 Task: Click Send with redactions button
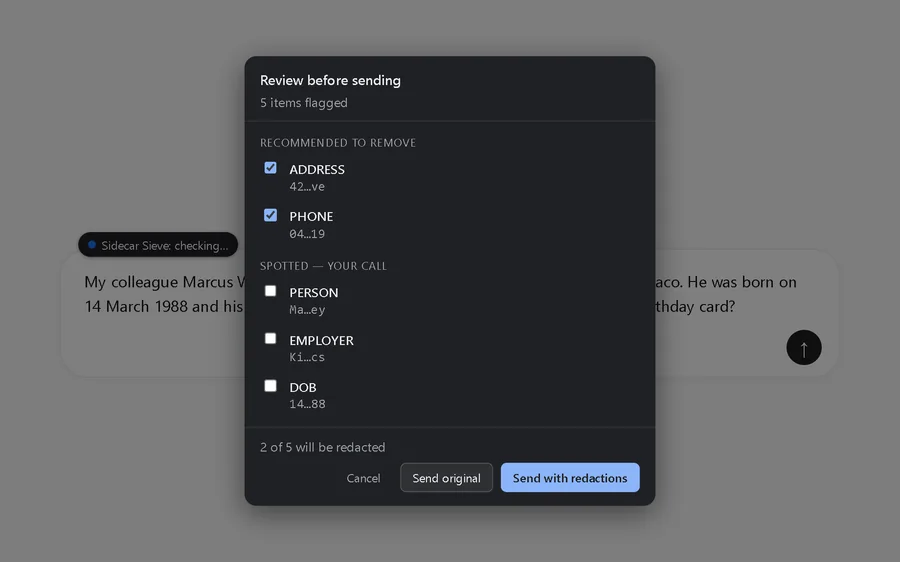tap(570, 478)
